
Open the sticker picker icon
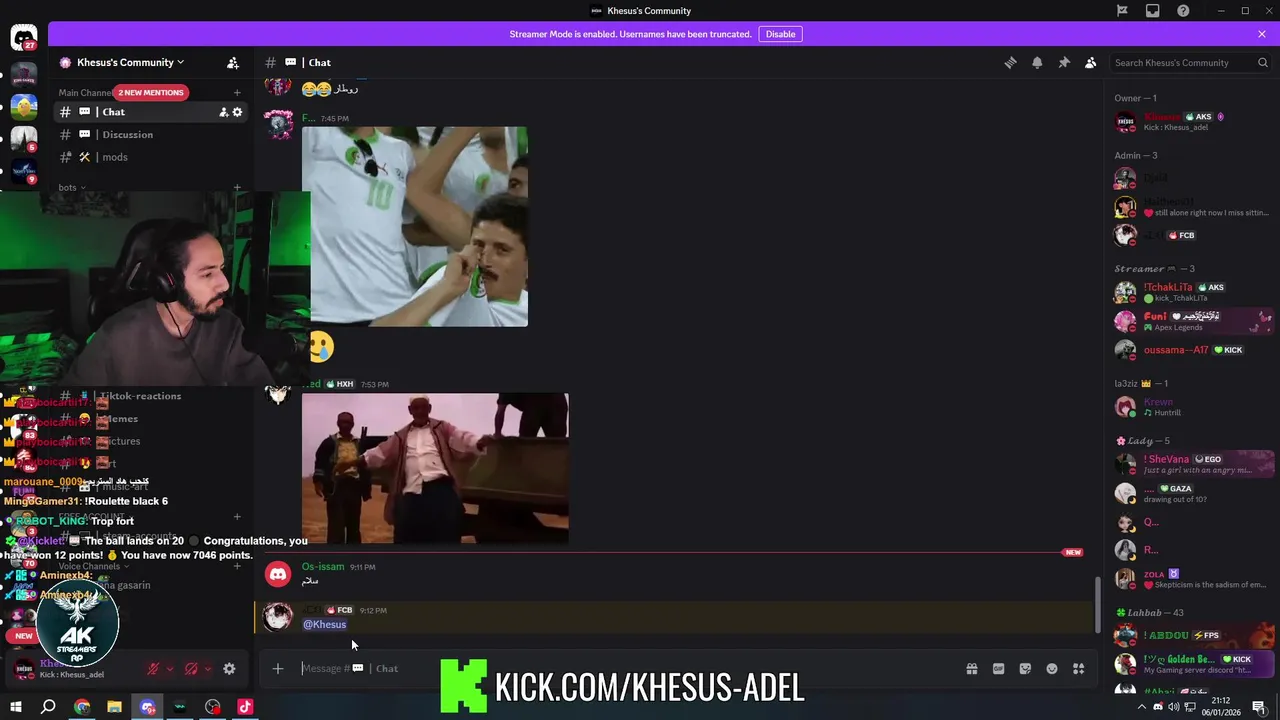(x=1025, y=668)
